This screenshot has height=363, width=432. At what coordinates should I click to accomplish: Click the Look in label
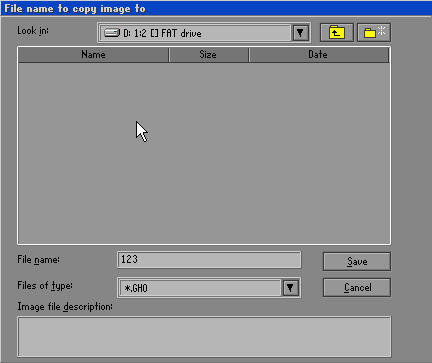(x=33, y=31)
